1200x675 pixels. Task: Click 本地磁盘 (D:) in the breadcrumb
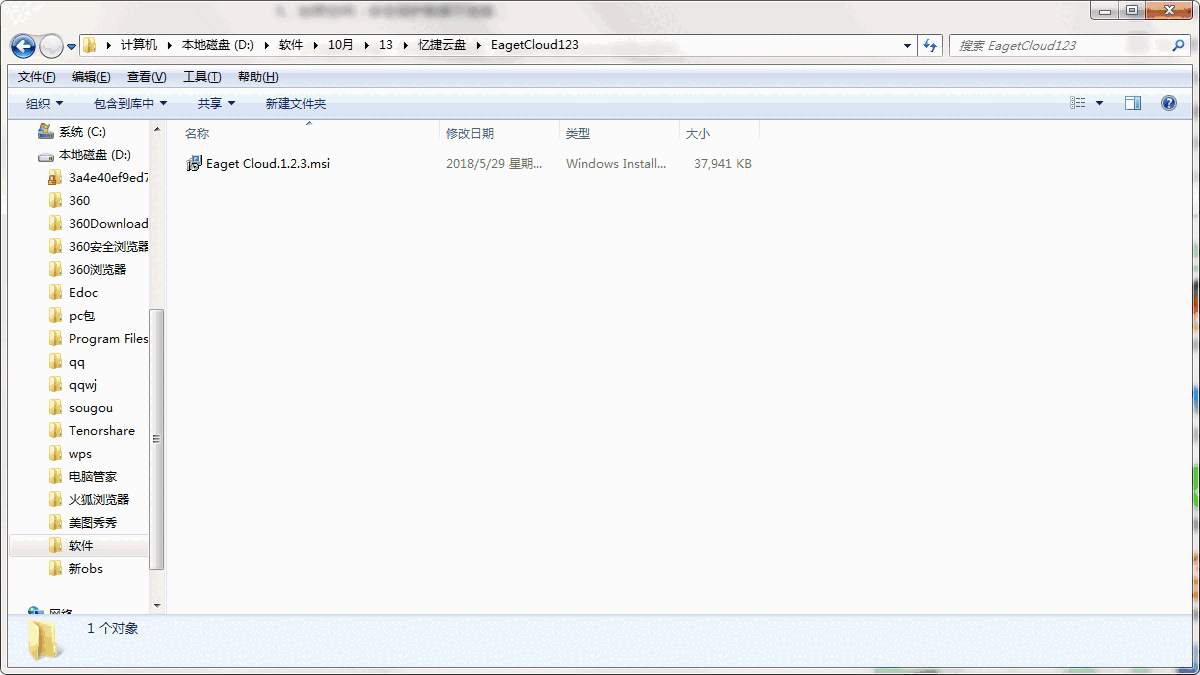coord(220,45)
